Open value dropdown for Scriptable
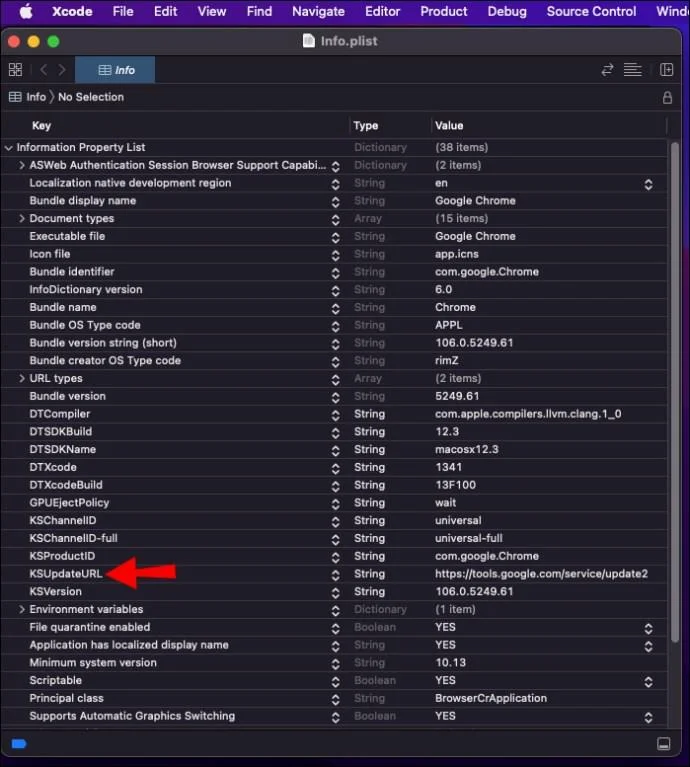The width and height of the screenshot is (690, 767). point(648,682)
